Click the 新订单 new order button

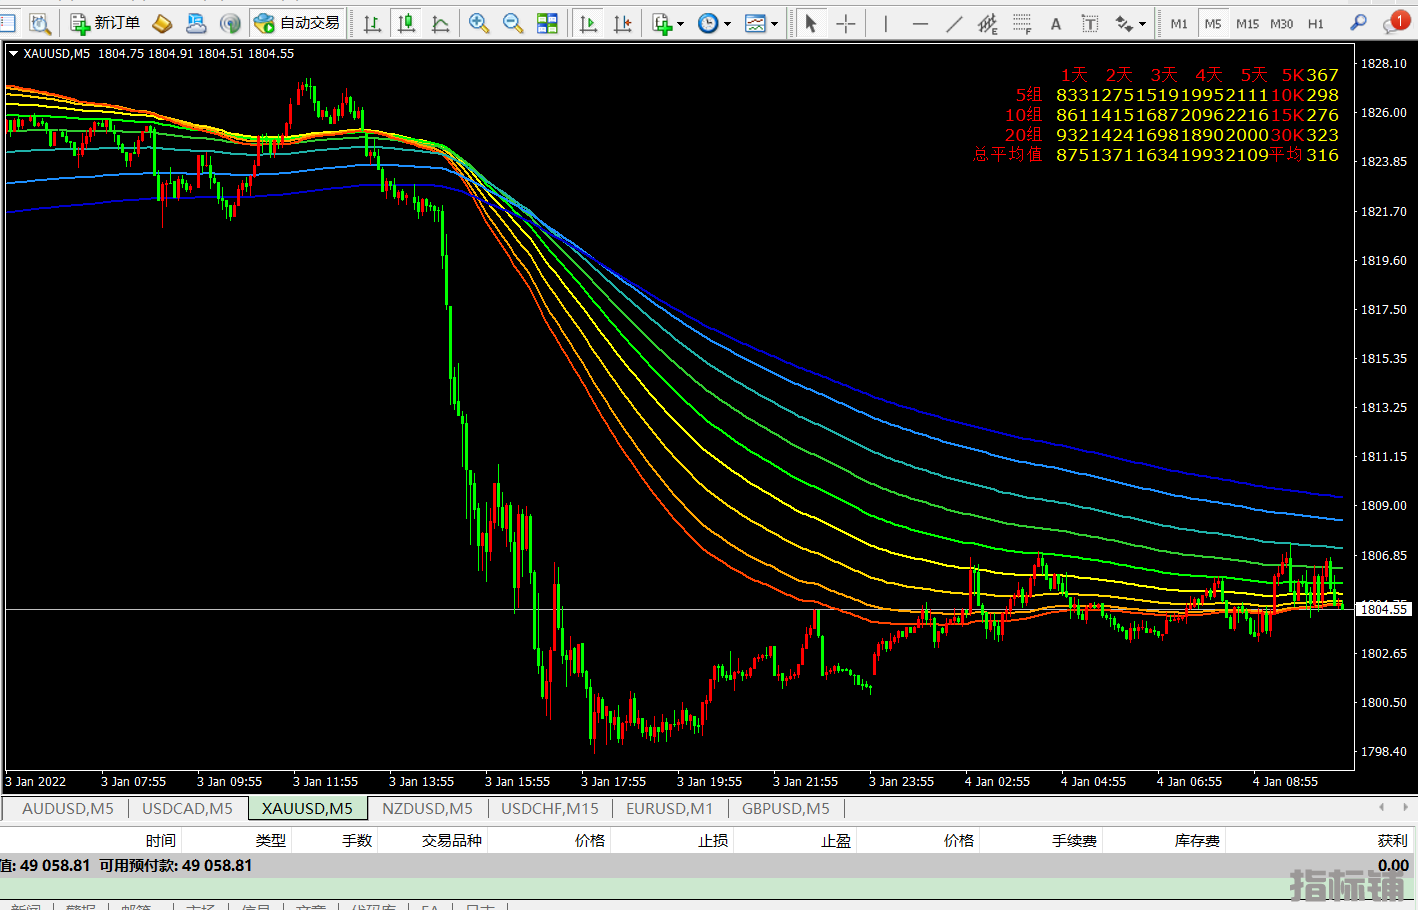point(106,23)
